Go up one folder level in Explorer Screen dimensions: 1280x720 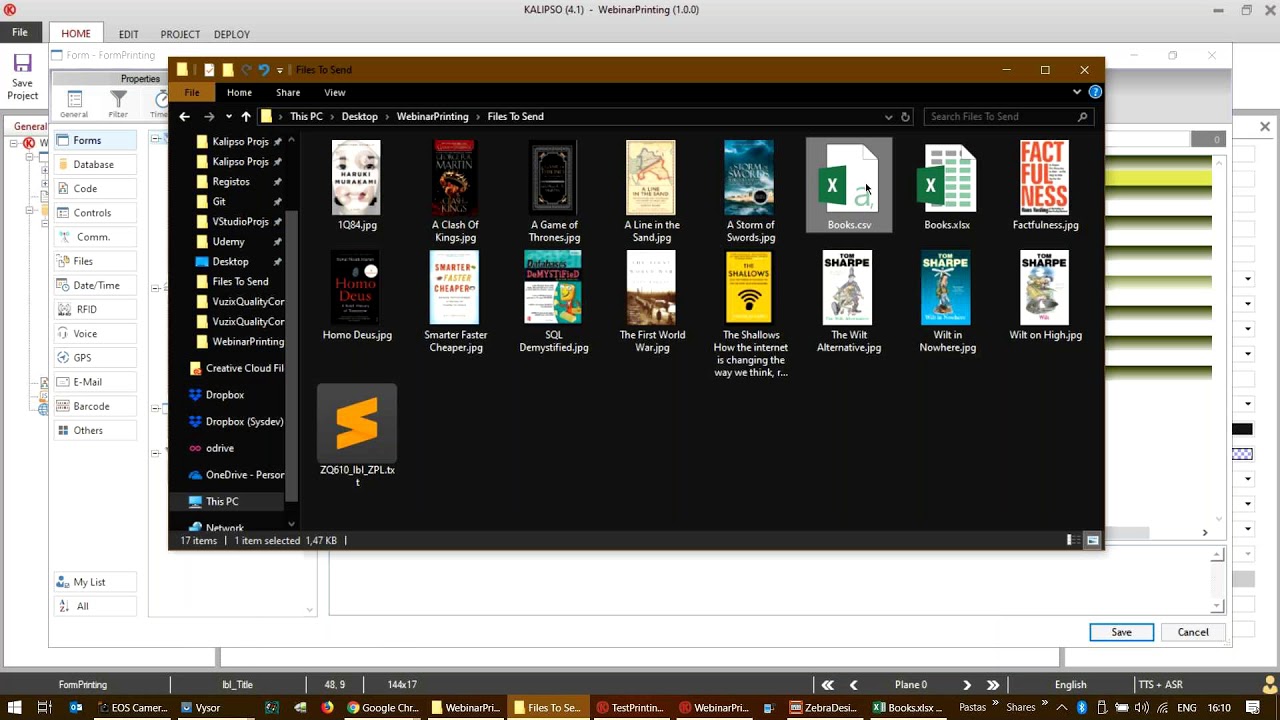point(246,117)
